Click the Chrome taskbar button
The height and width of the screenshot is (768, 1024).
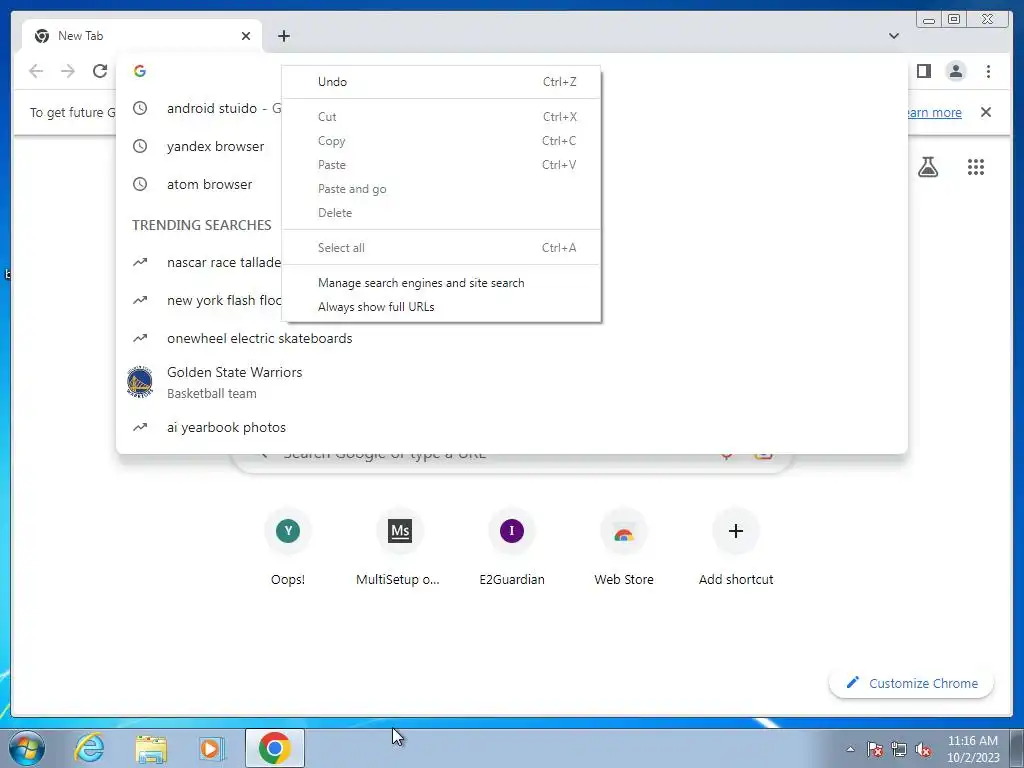coord(275,748)
